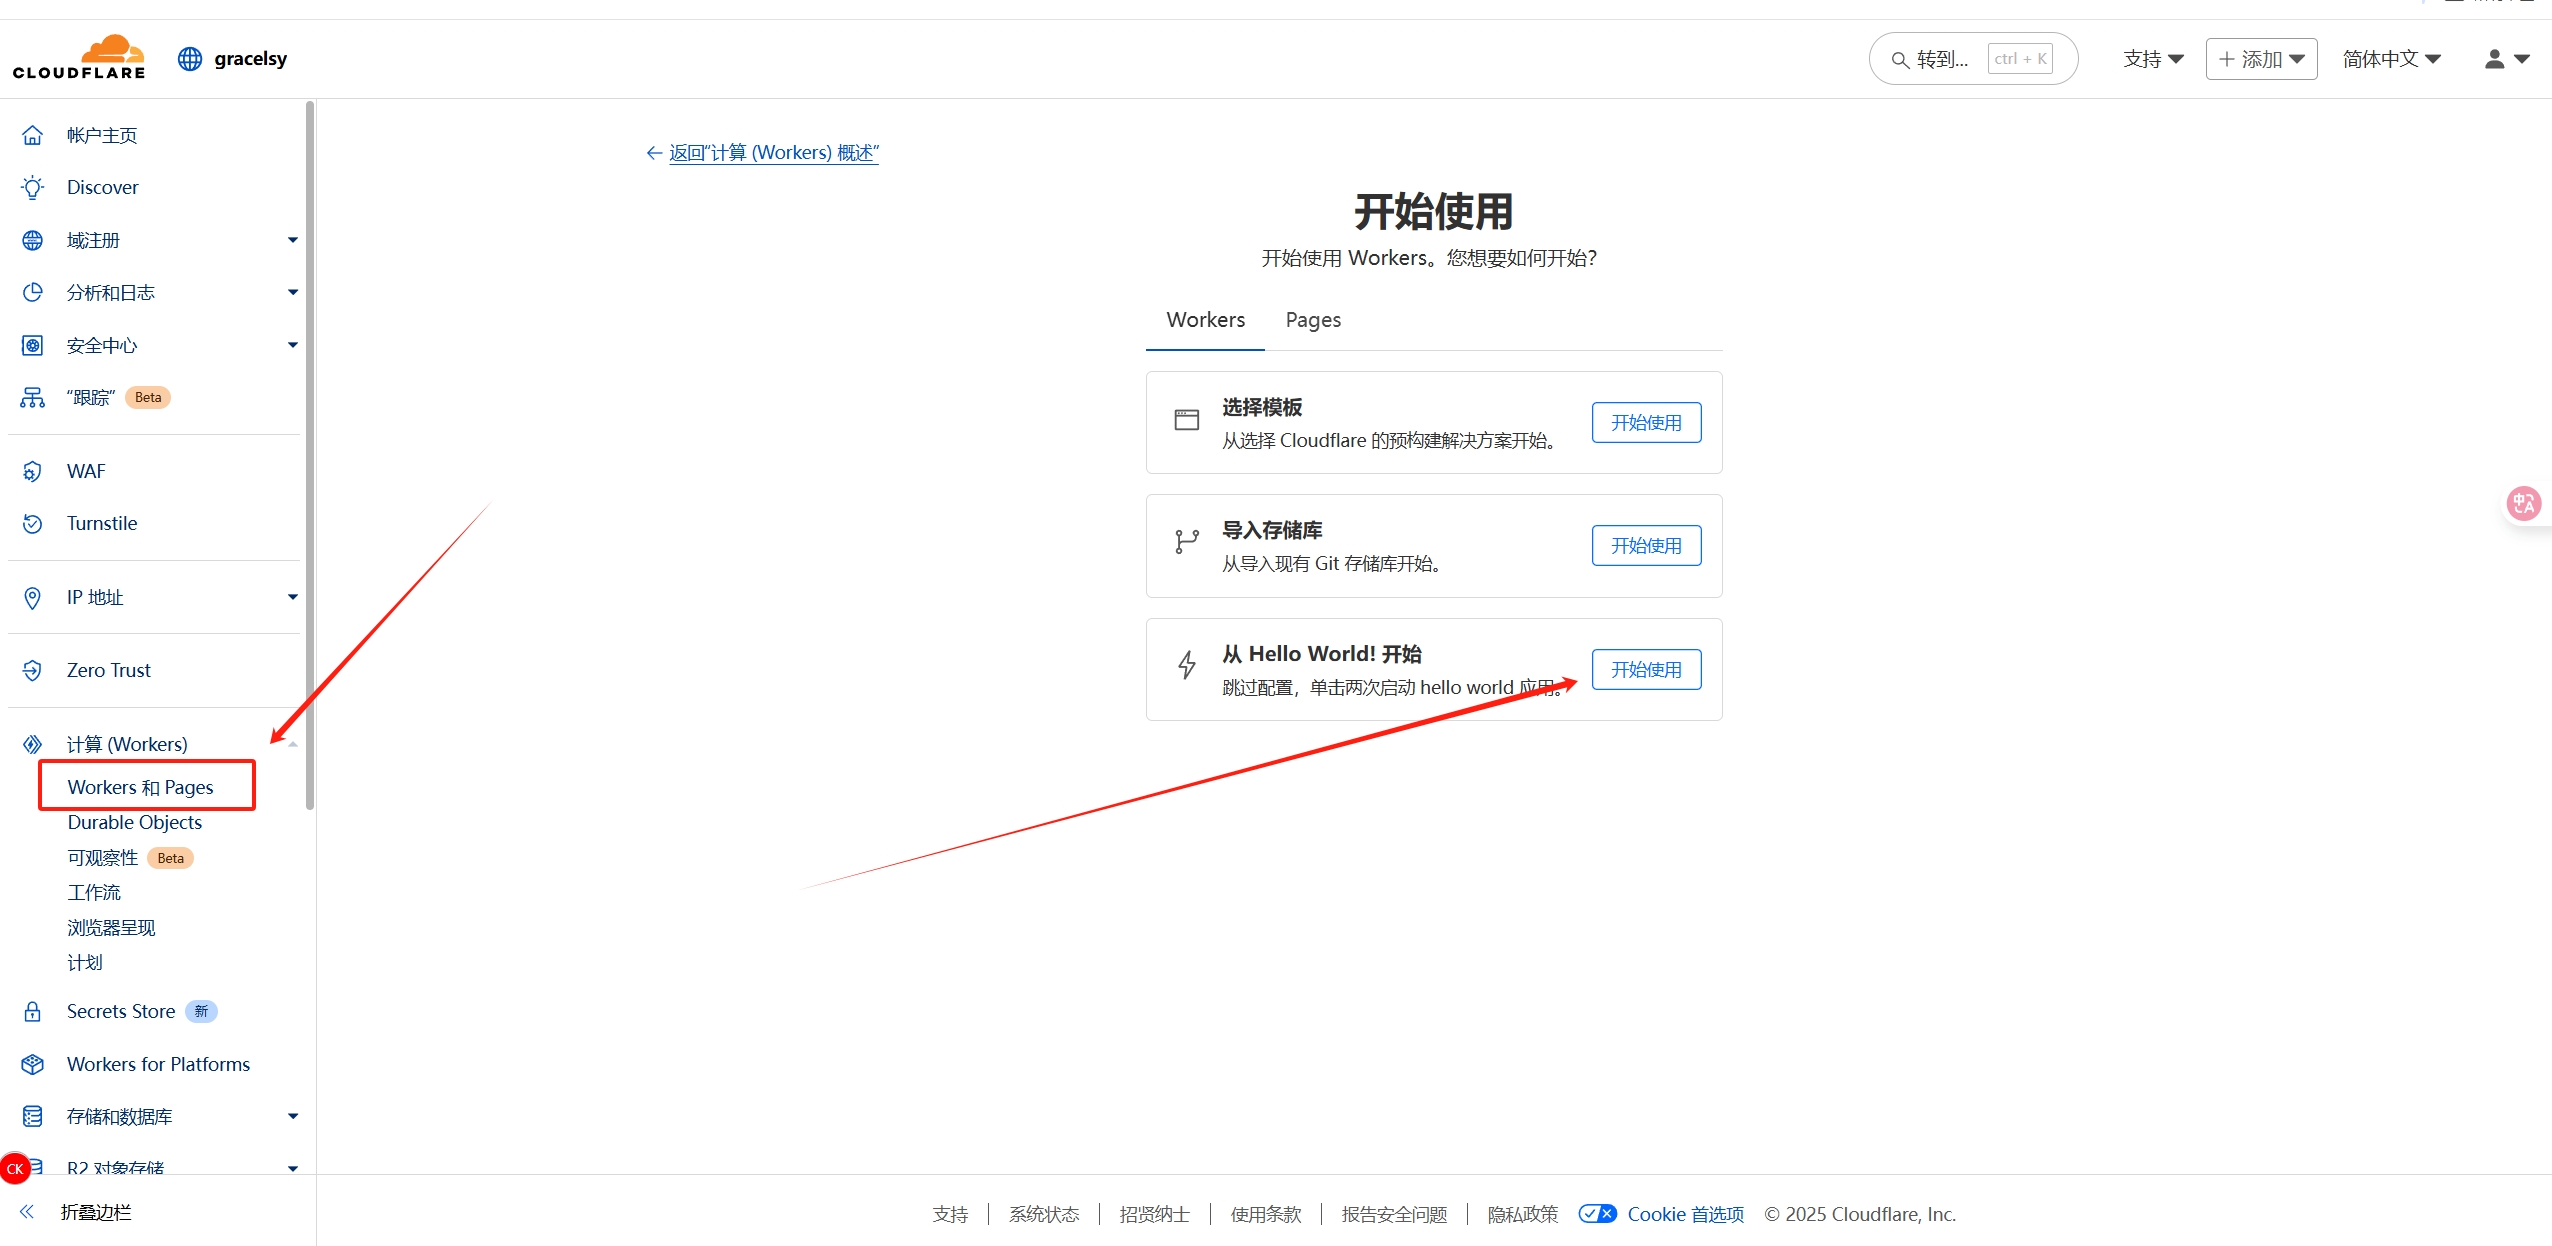Start with Hello World 开始使用 button
Image resolution: width=2552 pixels, height=1246 pixels.
point(1645,669)
